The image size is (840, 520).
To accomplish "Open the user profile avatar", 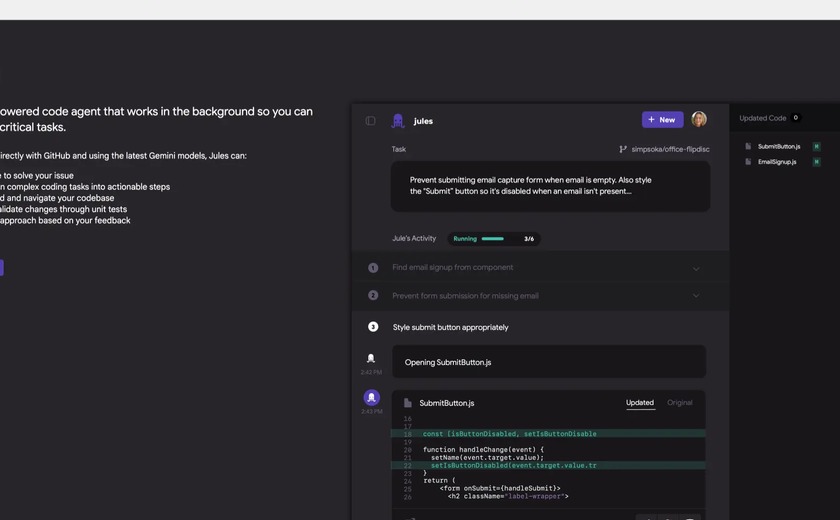I will pyautogui.click(x=699, y=119).
